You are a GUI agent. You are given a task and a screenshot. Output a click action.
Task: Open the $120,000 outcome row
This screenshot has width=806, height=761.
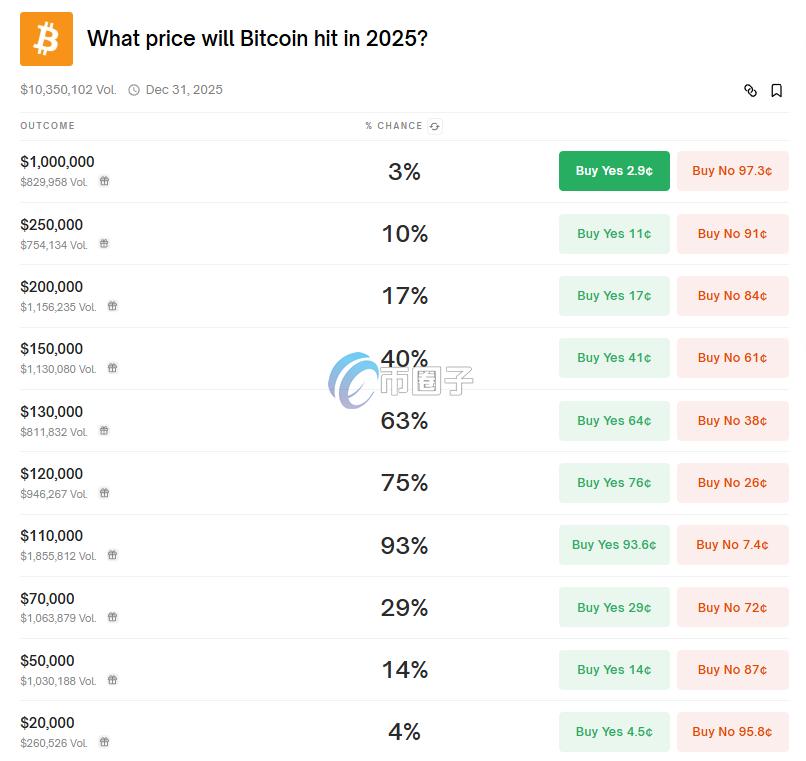click(51, 474)
